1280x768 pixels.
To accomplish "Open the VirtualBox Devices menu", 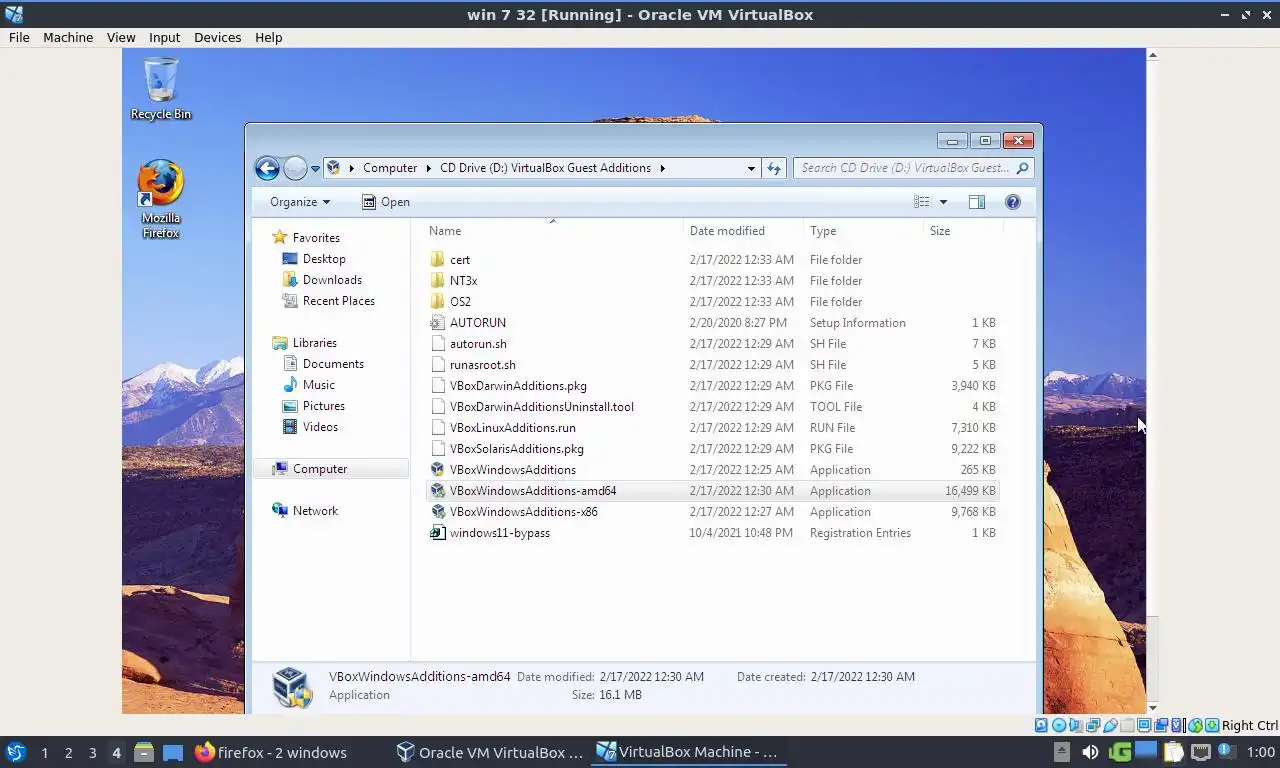I will 217,37.
